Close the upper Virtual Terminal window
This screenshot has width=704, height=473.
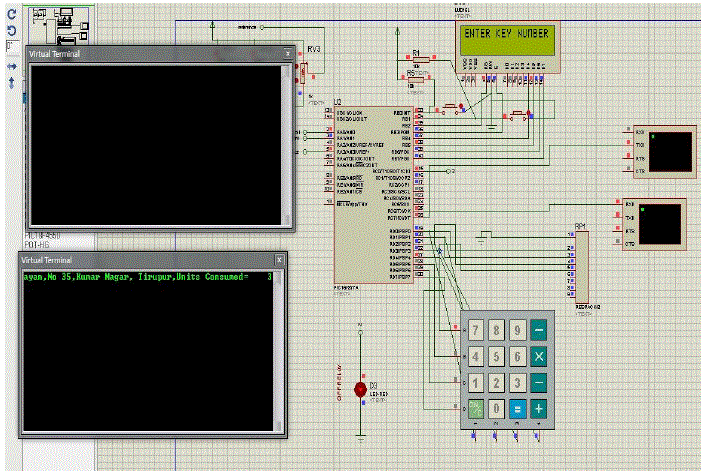(288, 54)
